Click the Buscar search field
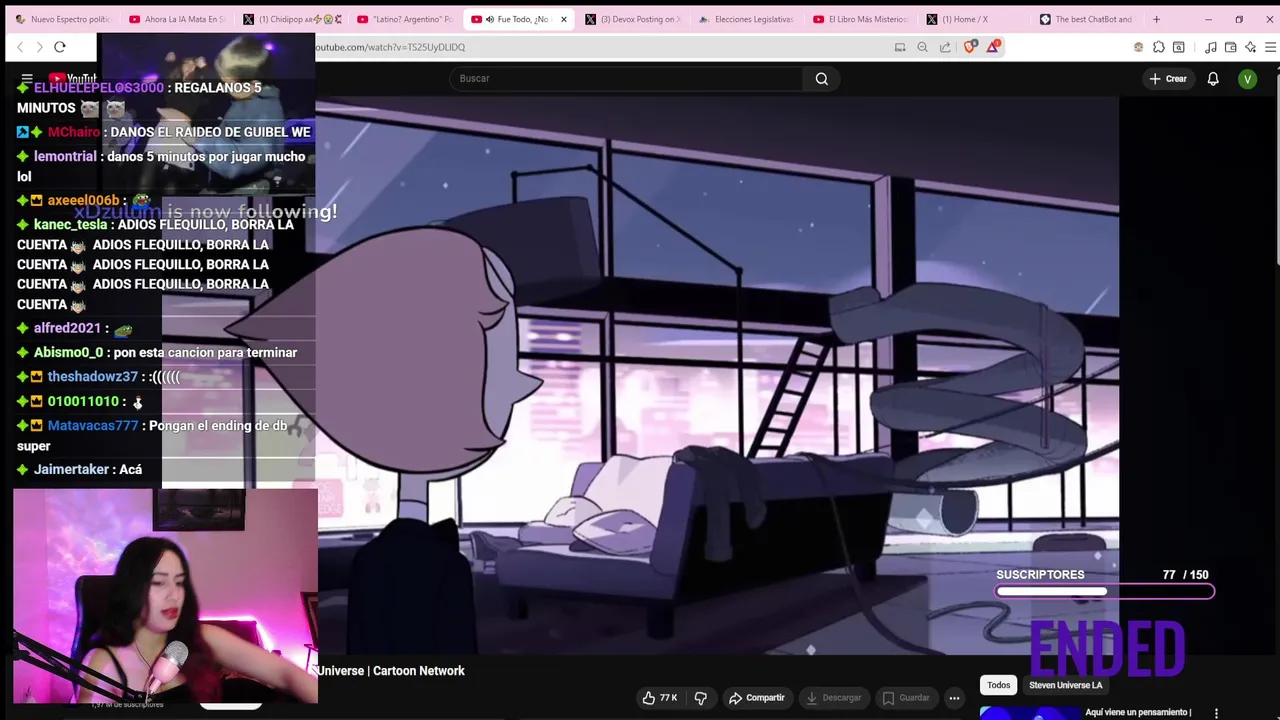Viewport: 1280px width, 720px height. [627, 79]
